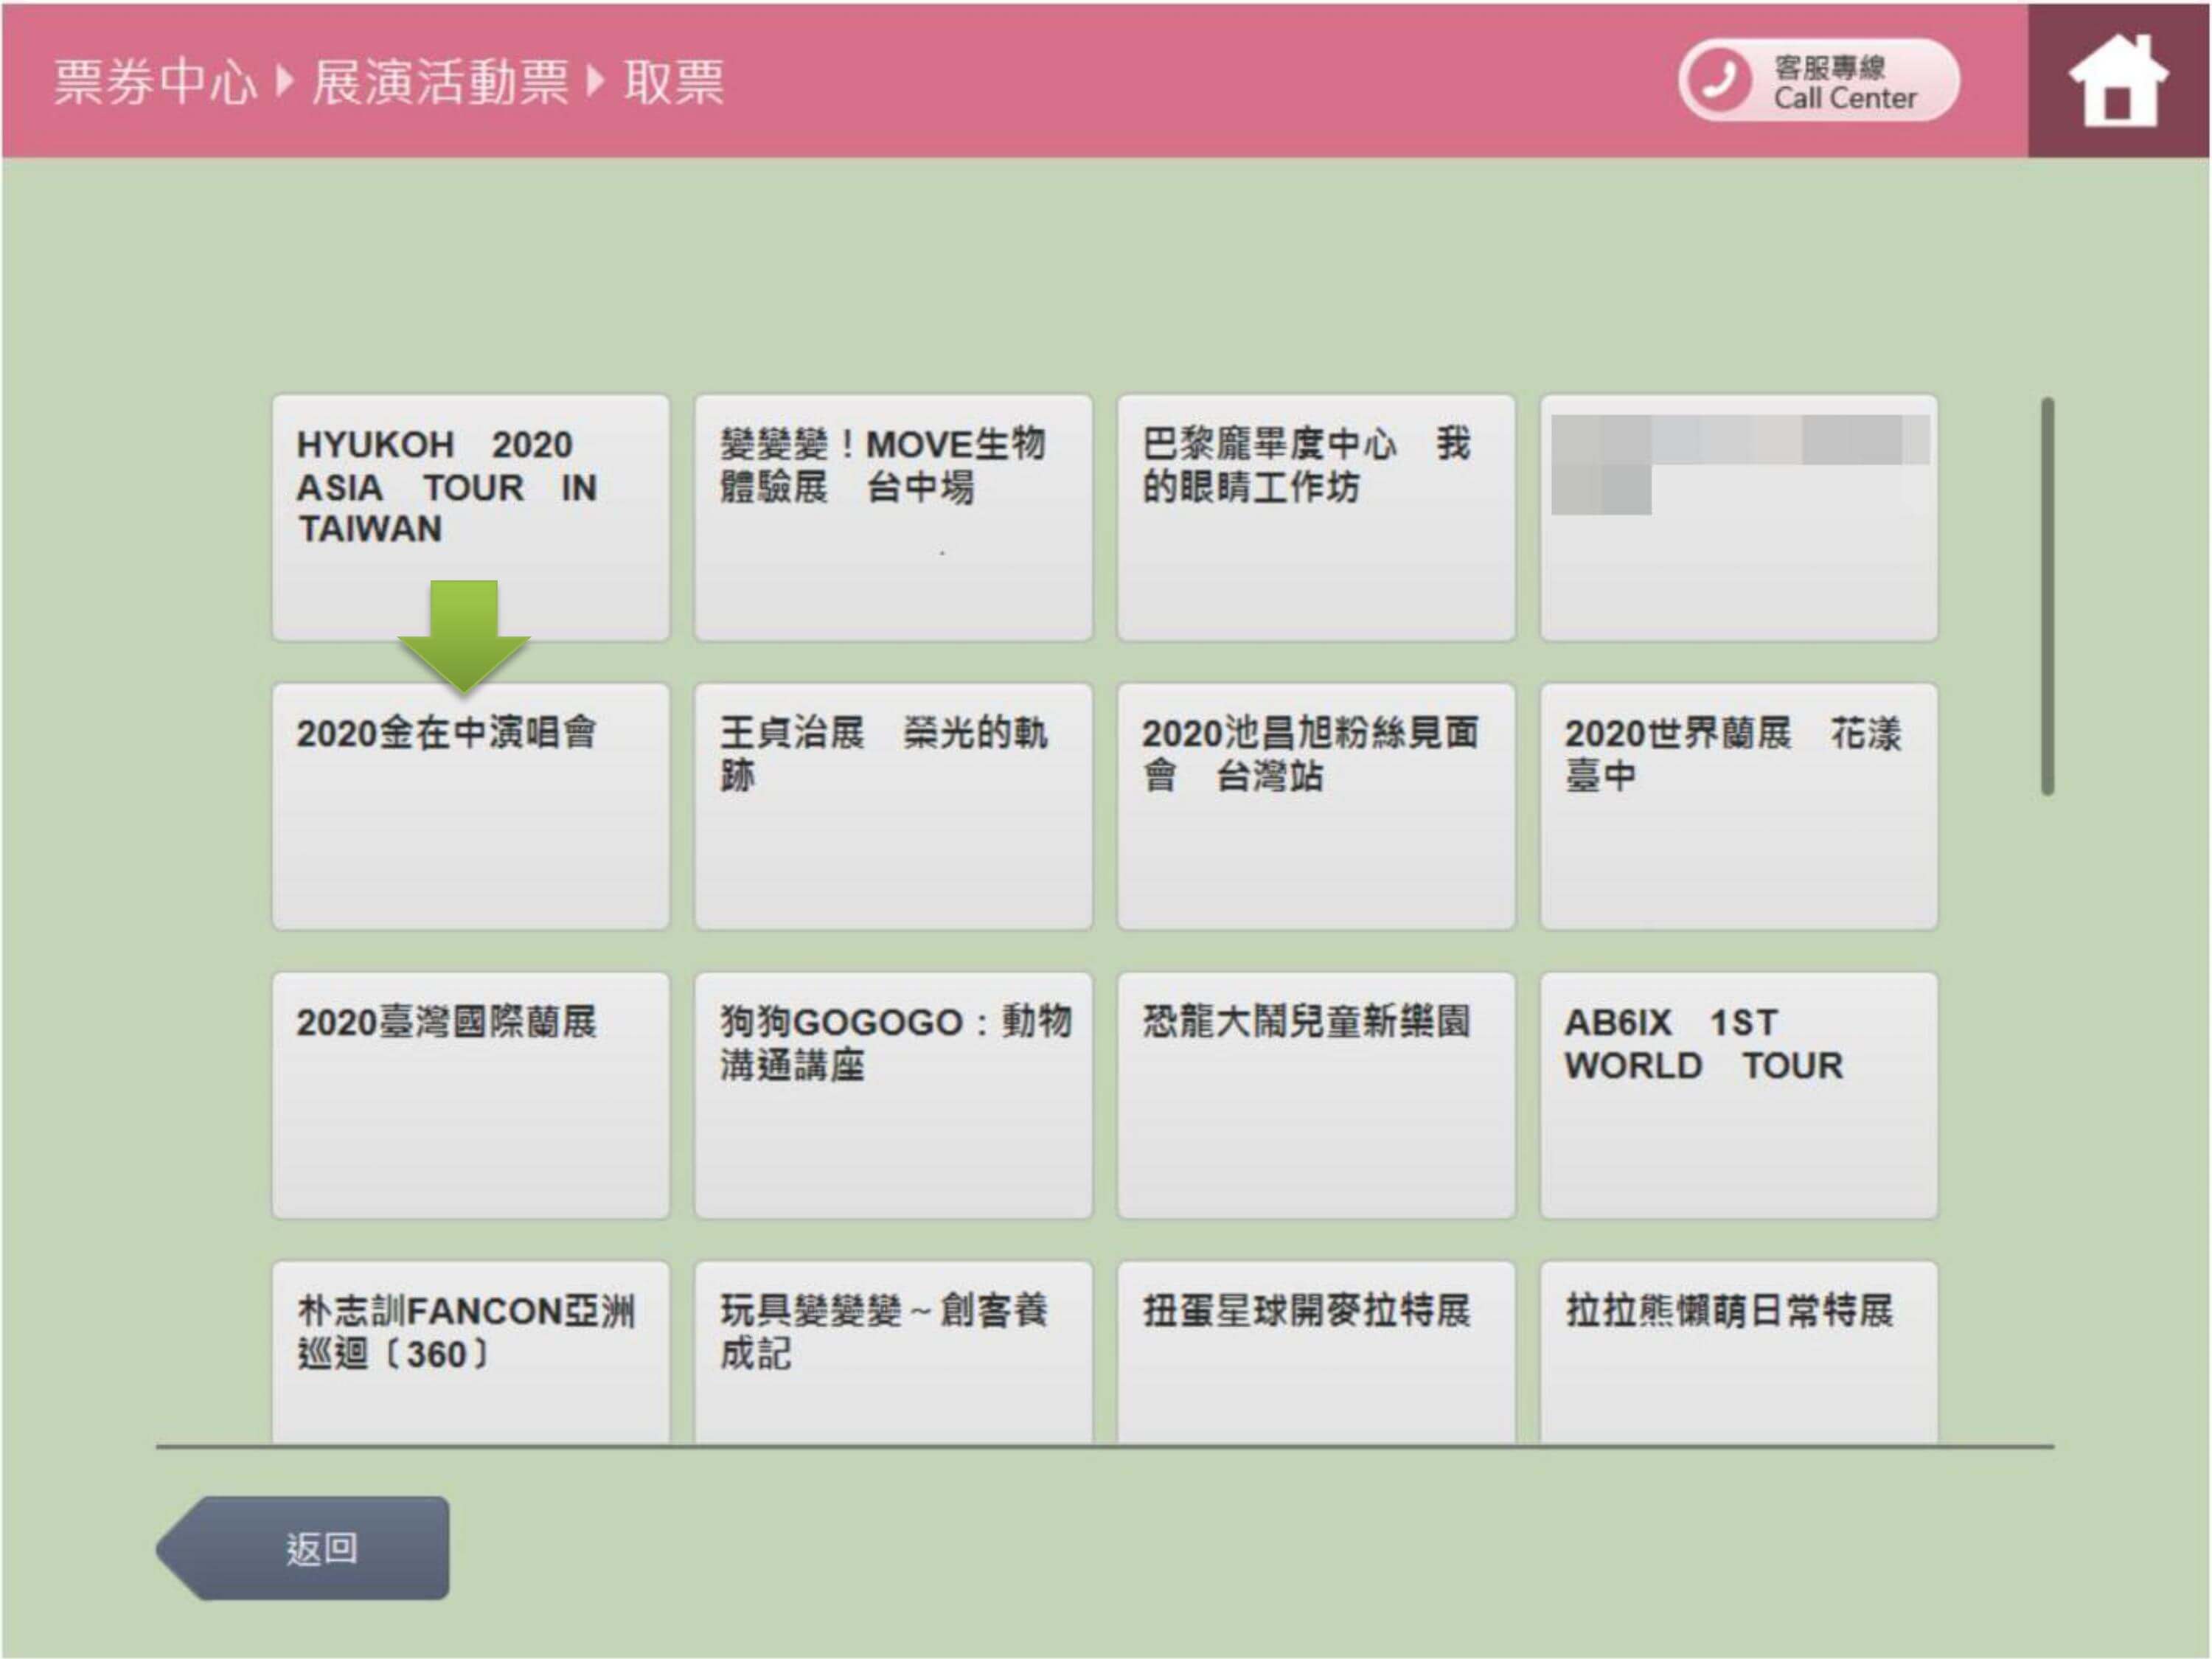
Task: Click 展演活動票 in the breadcrumb
Action: point(440,82)
